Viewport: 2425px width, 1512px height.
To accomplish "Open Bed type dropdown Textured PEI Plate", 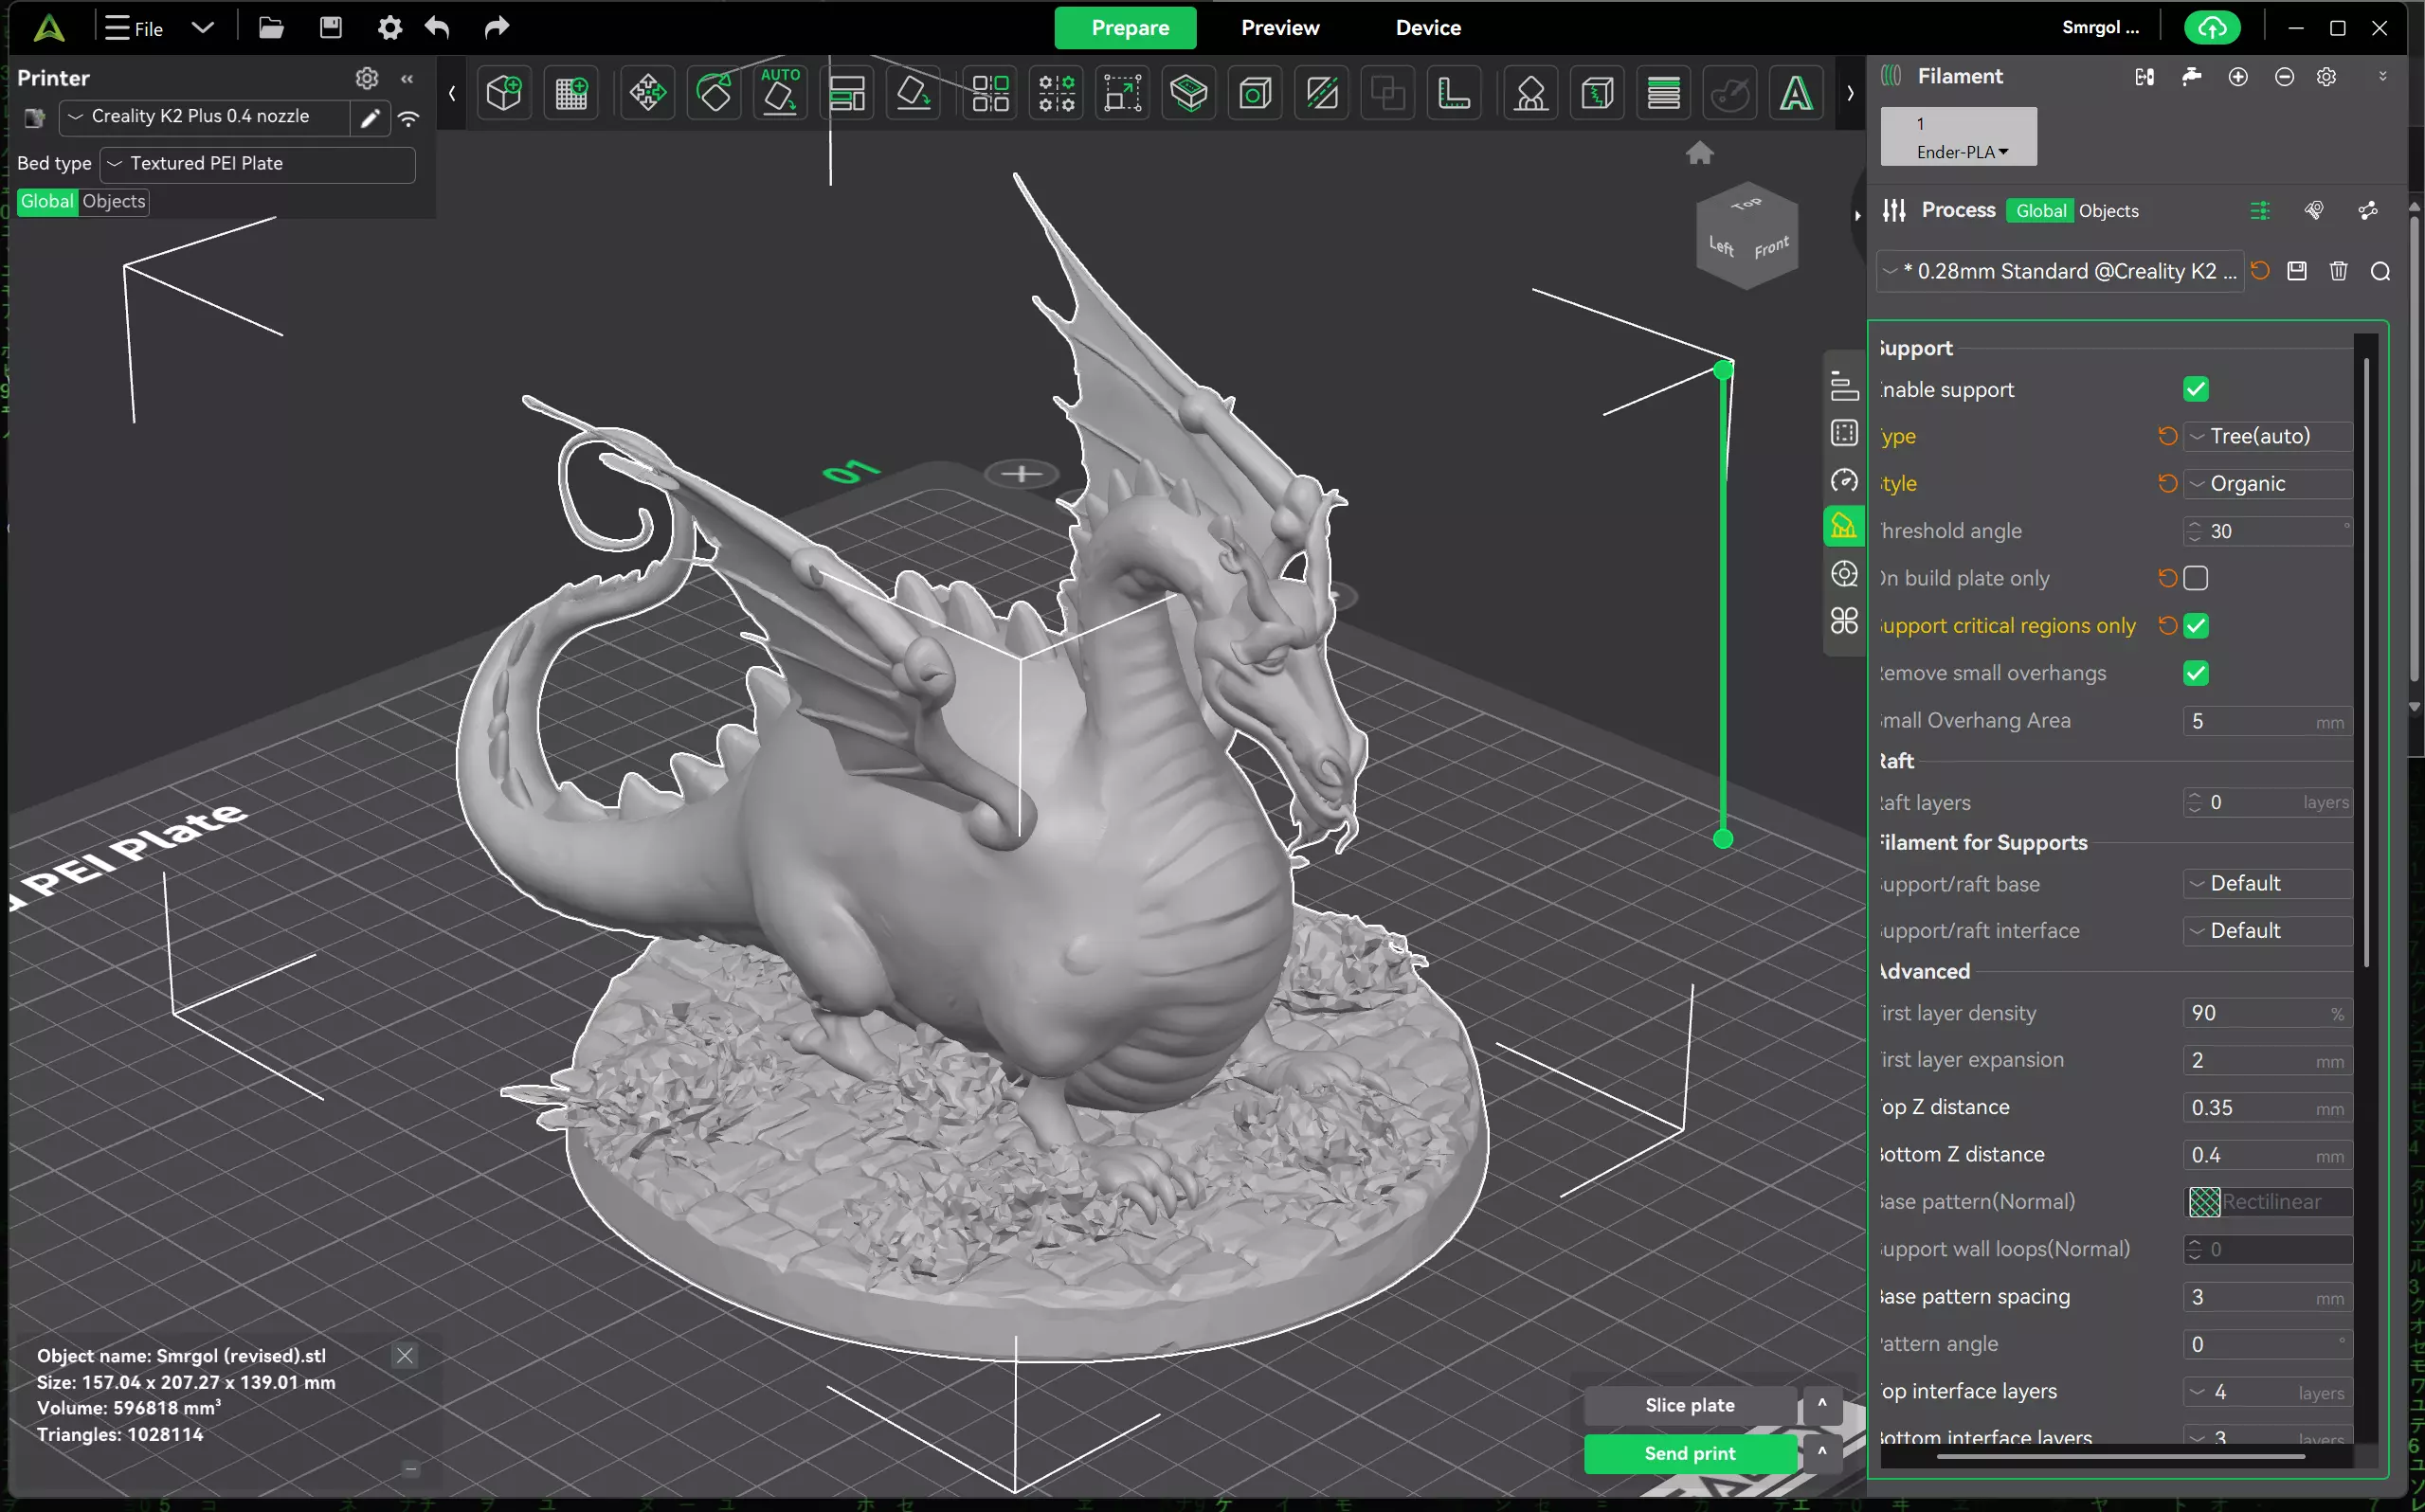I will [258, 164].
